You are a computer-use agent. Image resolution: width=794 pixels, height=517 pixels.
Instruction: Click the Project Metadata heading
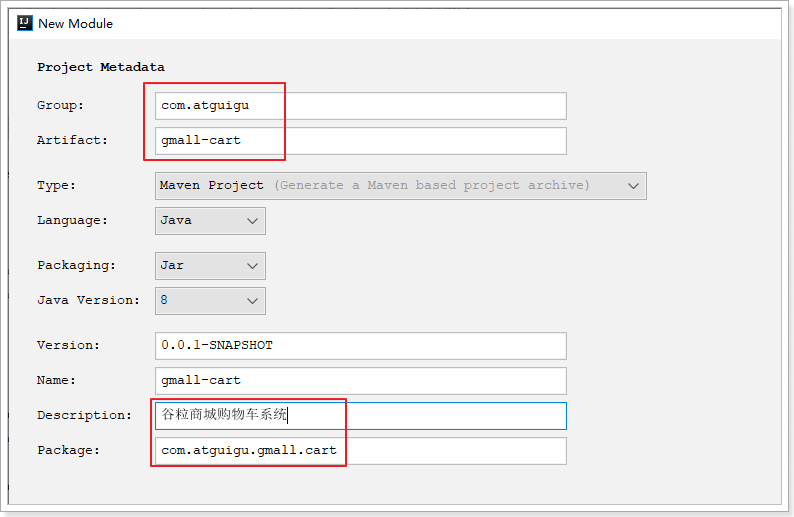(x=101, y=67)
